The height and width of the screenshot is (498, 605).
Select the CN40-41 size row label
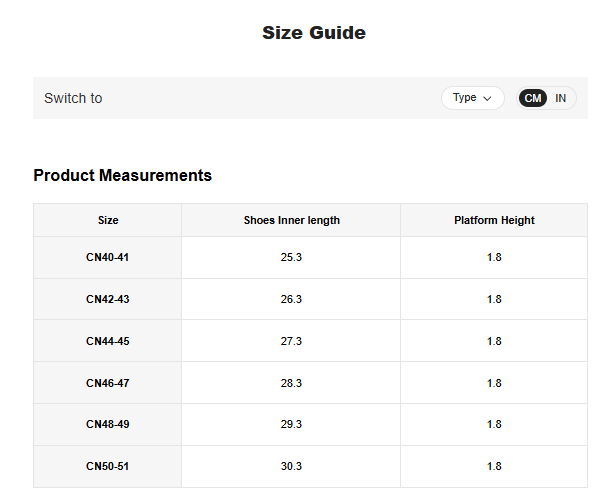click(108, 258)
